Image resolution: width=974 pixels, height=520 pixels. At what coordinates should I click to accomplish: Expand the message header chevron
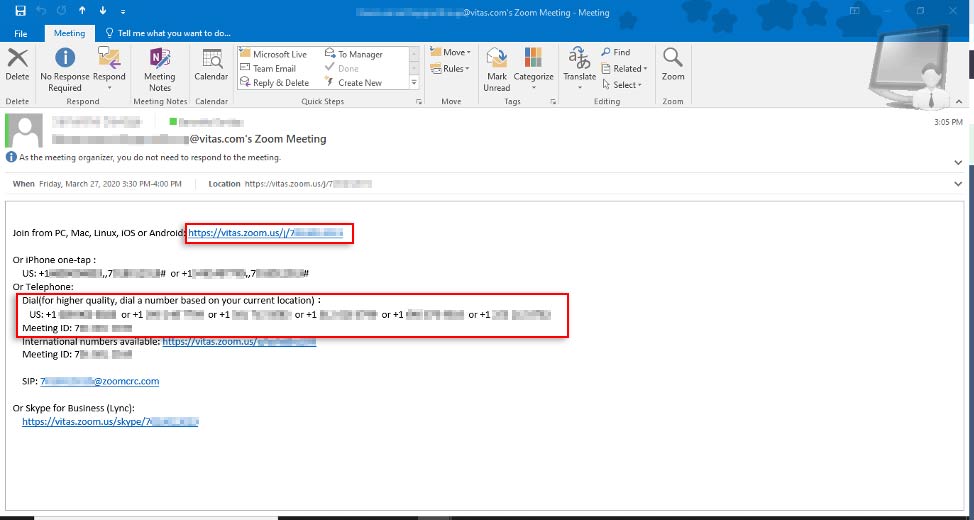958,162
